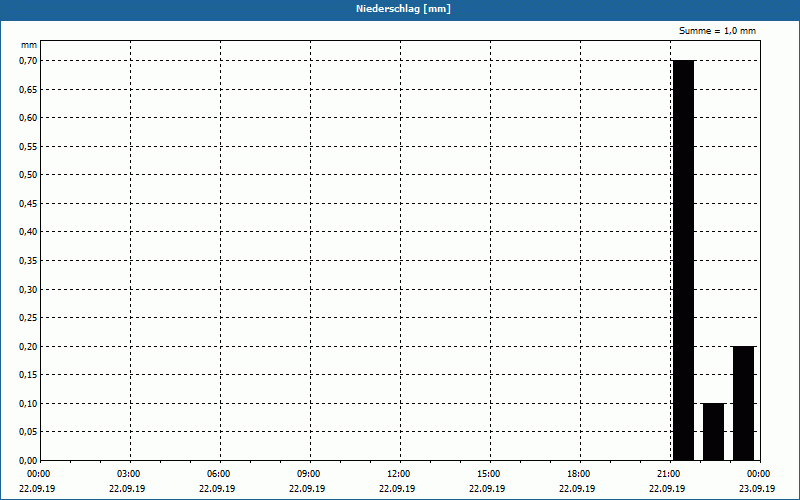The image size is (800, 500).
Task: Click the 23.09.19 date label
Action: [757, 489]
